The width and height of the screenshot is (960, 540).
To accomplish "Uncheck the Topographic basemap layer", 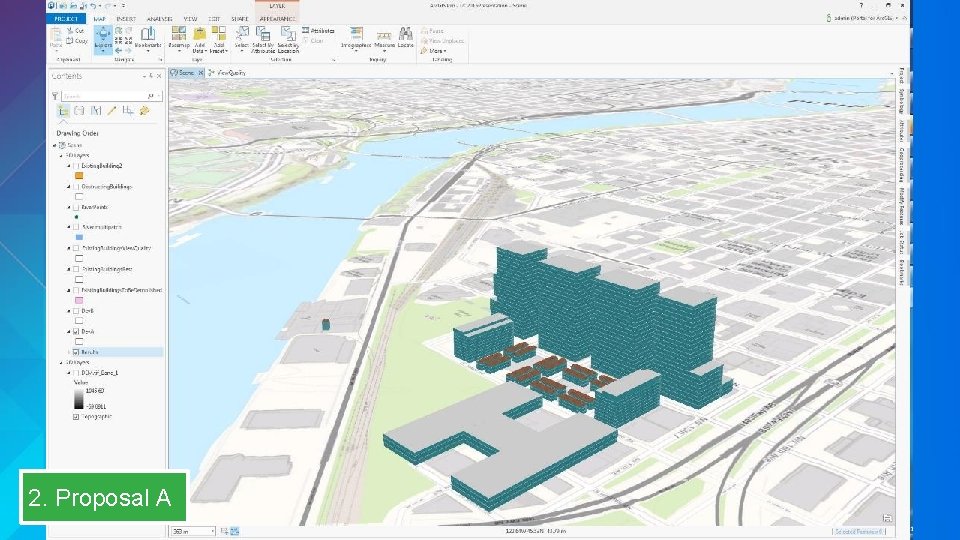I will (76, 417).
